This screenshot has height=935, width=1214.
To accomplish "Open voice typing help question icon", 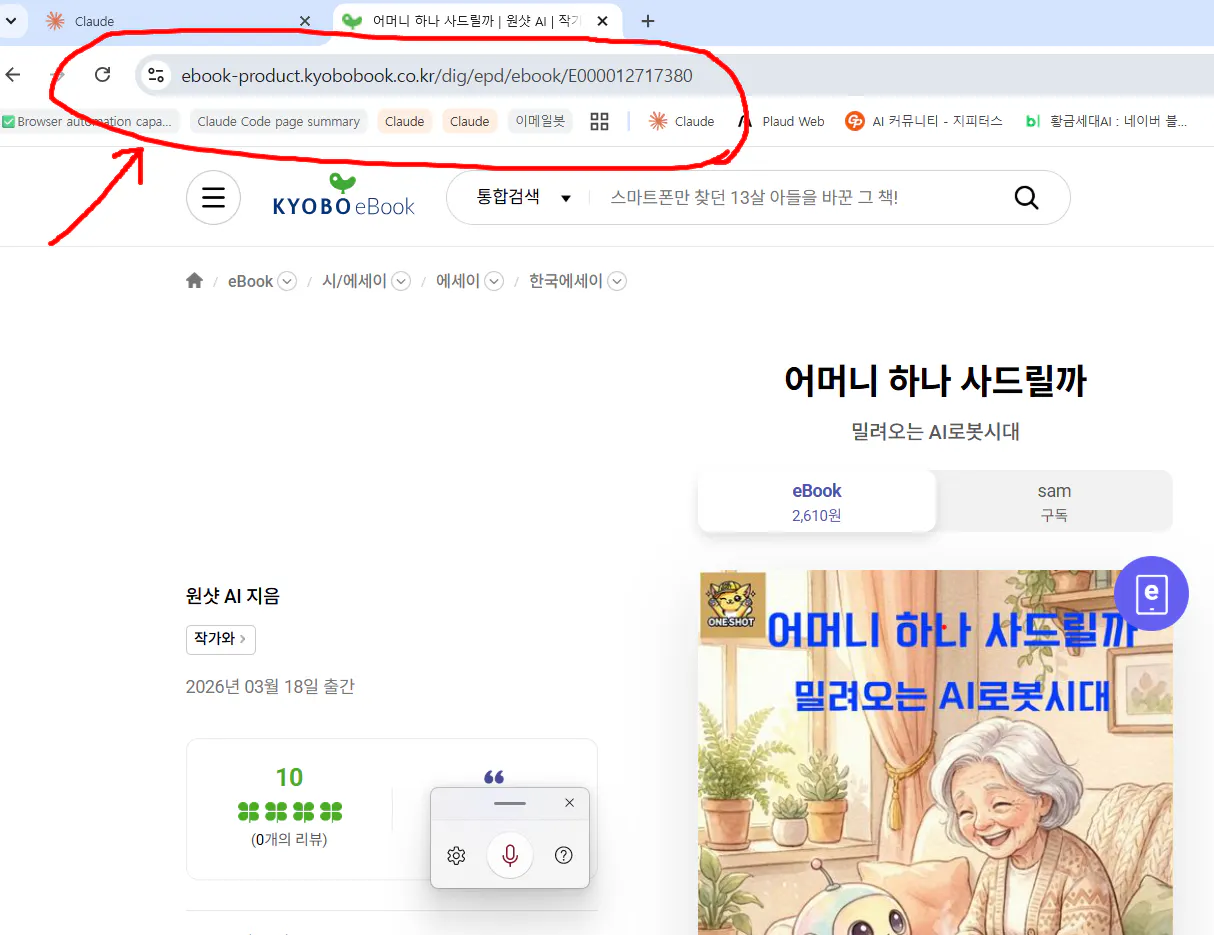I will (563, 855).
